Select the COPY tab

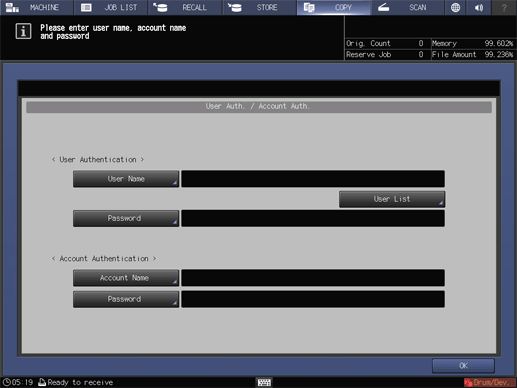tap(334, 7)
